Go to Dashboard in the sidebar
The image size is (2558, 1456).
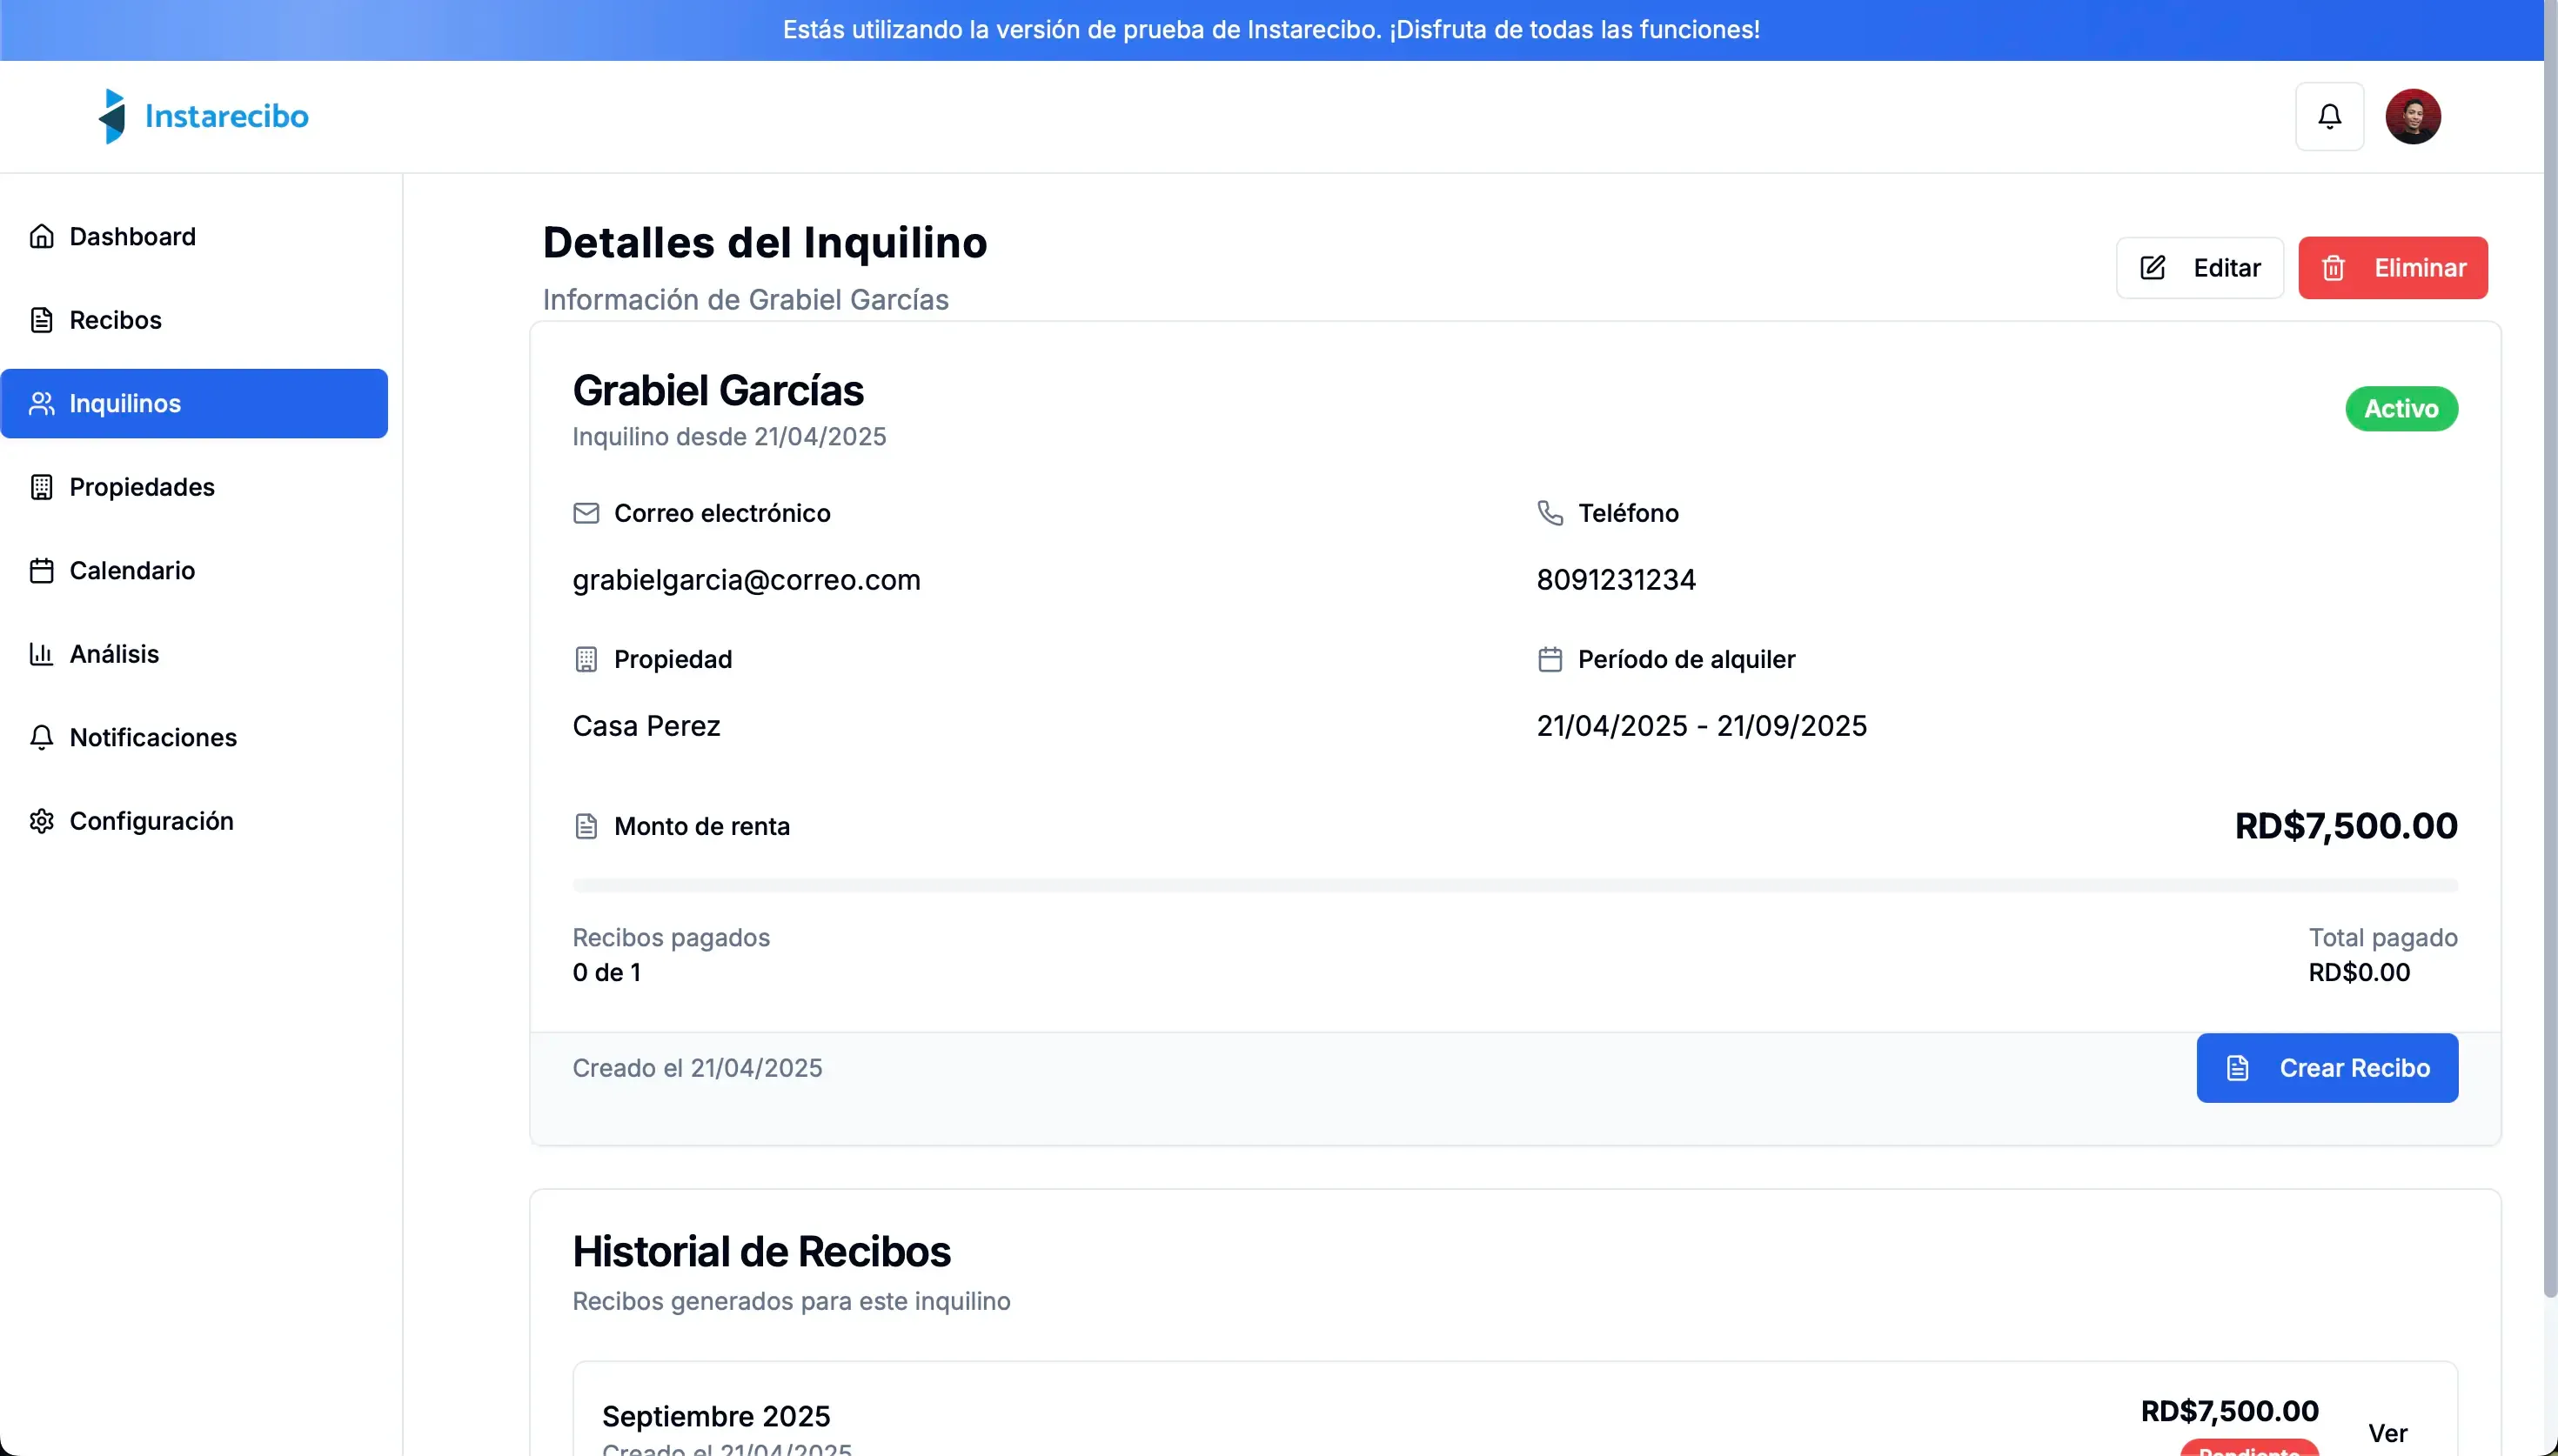194,236
